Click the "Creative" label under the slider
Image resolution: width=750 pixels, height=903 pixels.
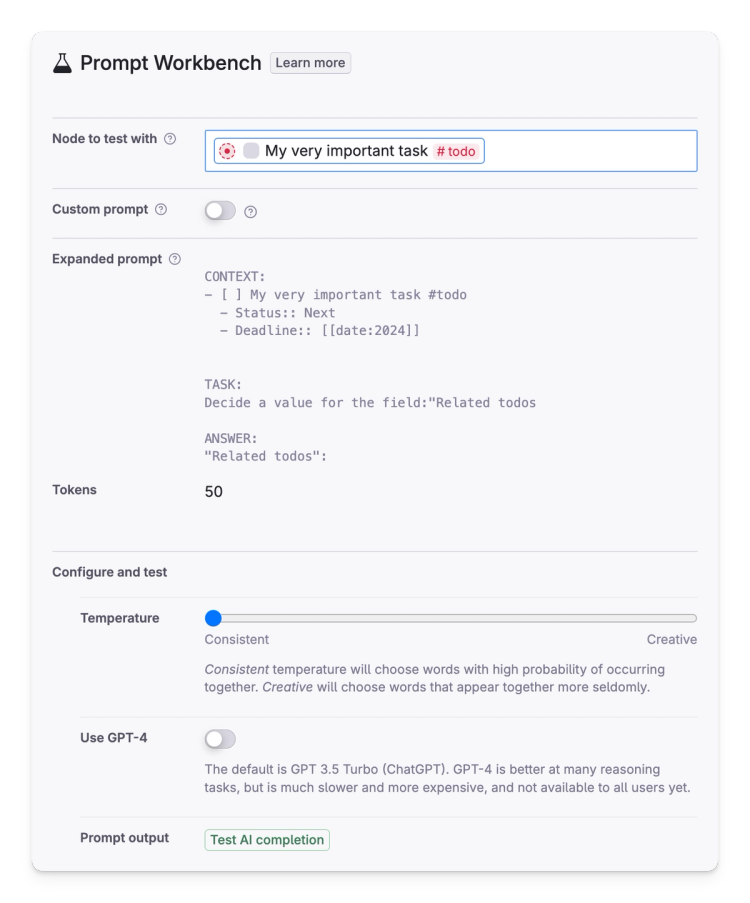671,639
